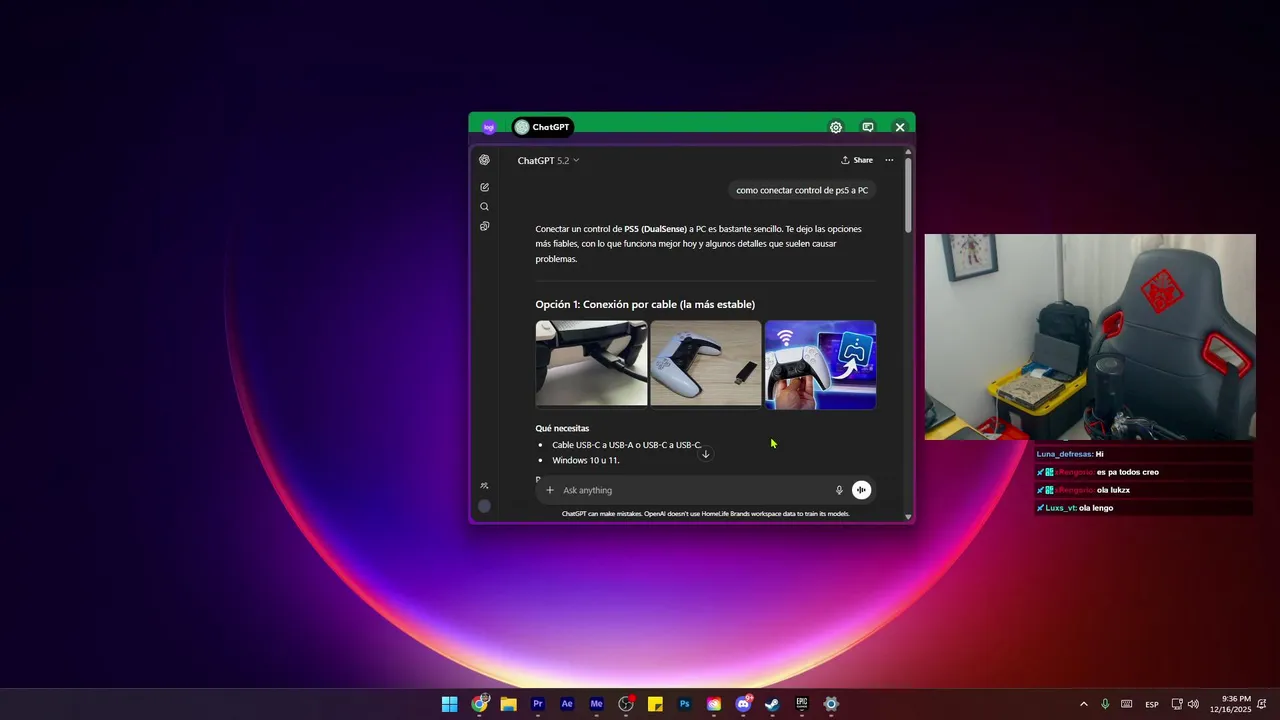This screenshot has width=1280, height=720.
Task: Click 'Cable USB-C a USB-A' bullet text
Action: (627, 445)
